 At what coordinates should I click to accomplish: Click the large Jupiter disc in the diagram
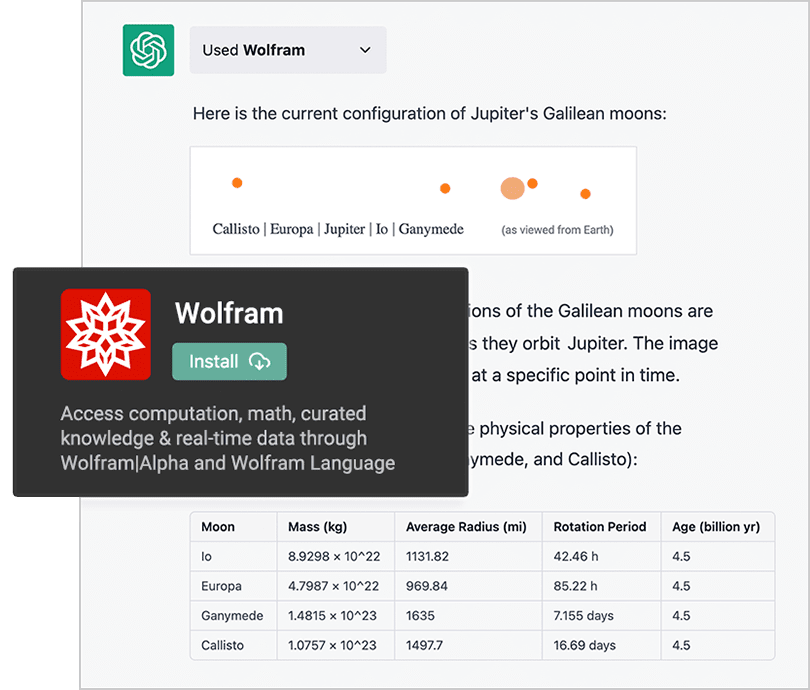[x=512, y=189]
